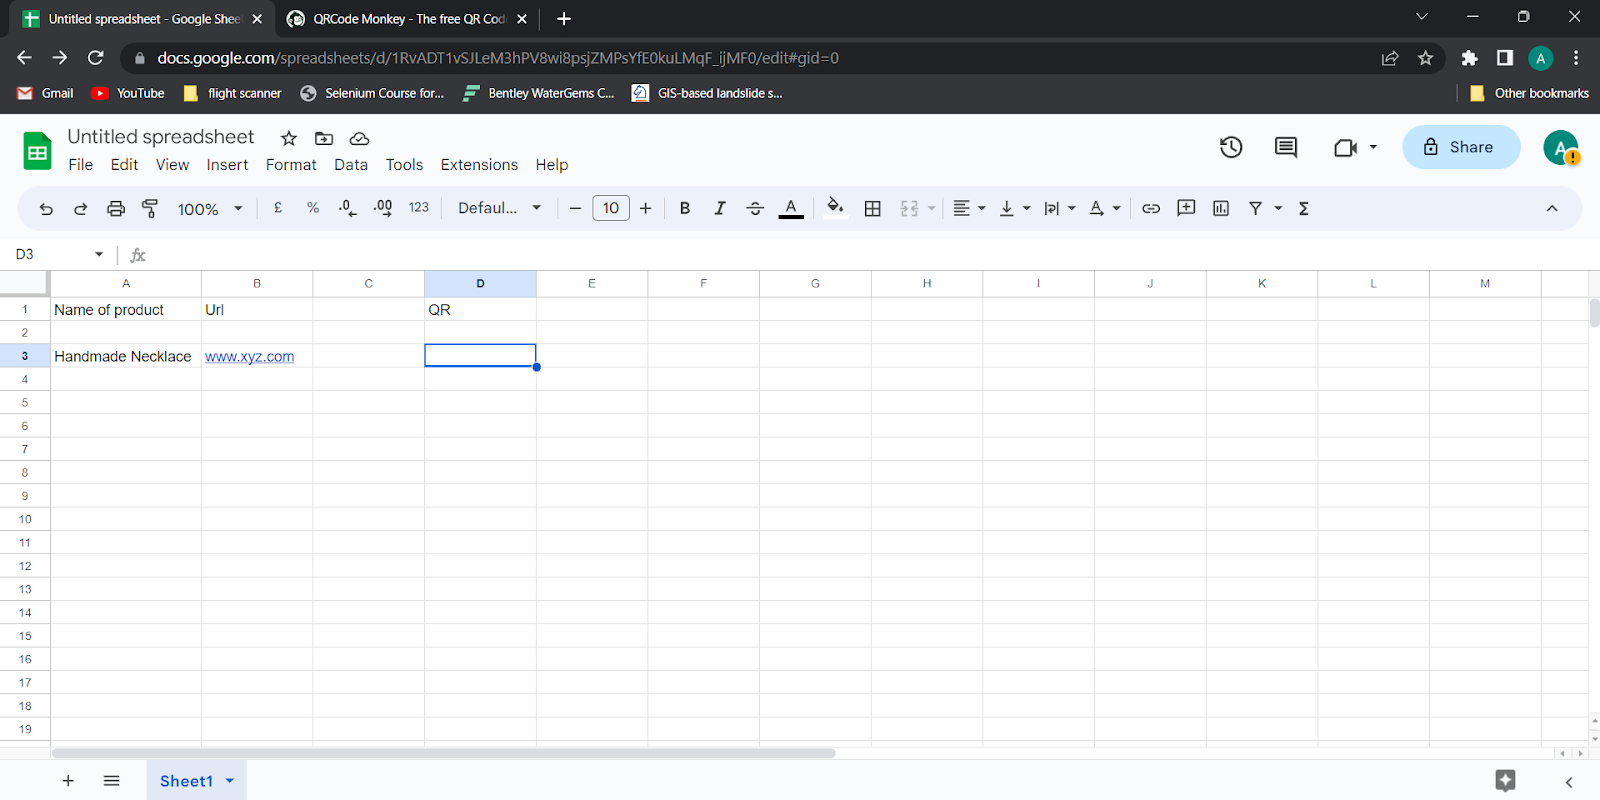Screen dimensions: 1600x800
Task: Click the font size field
Action: [x=611, y=208]
